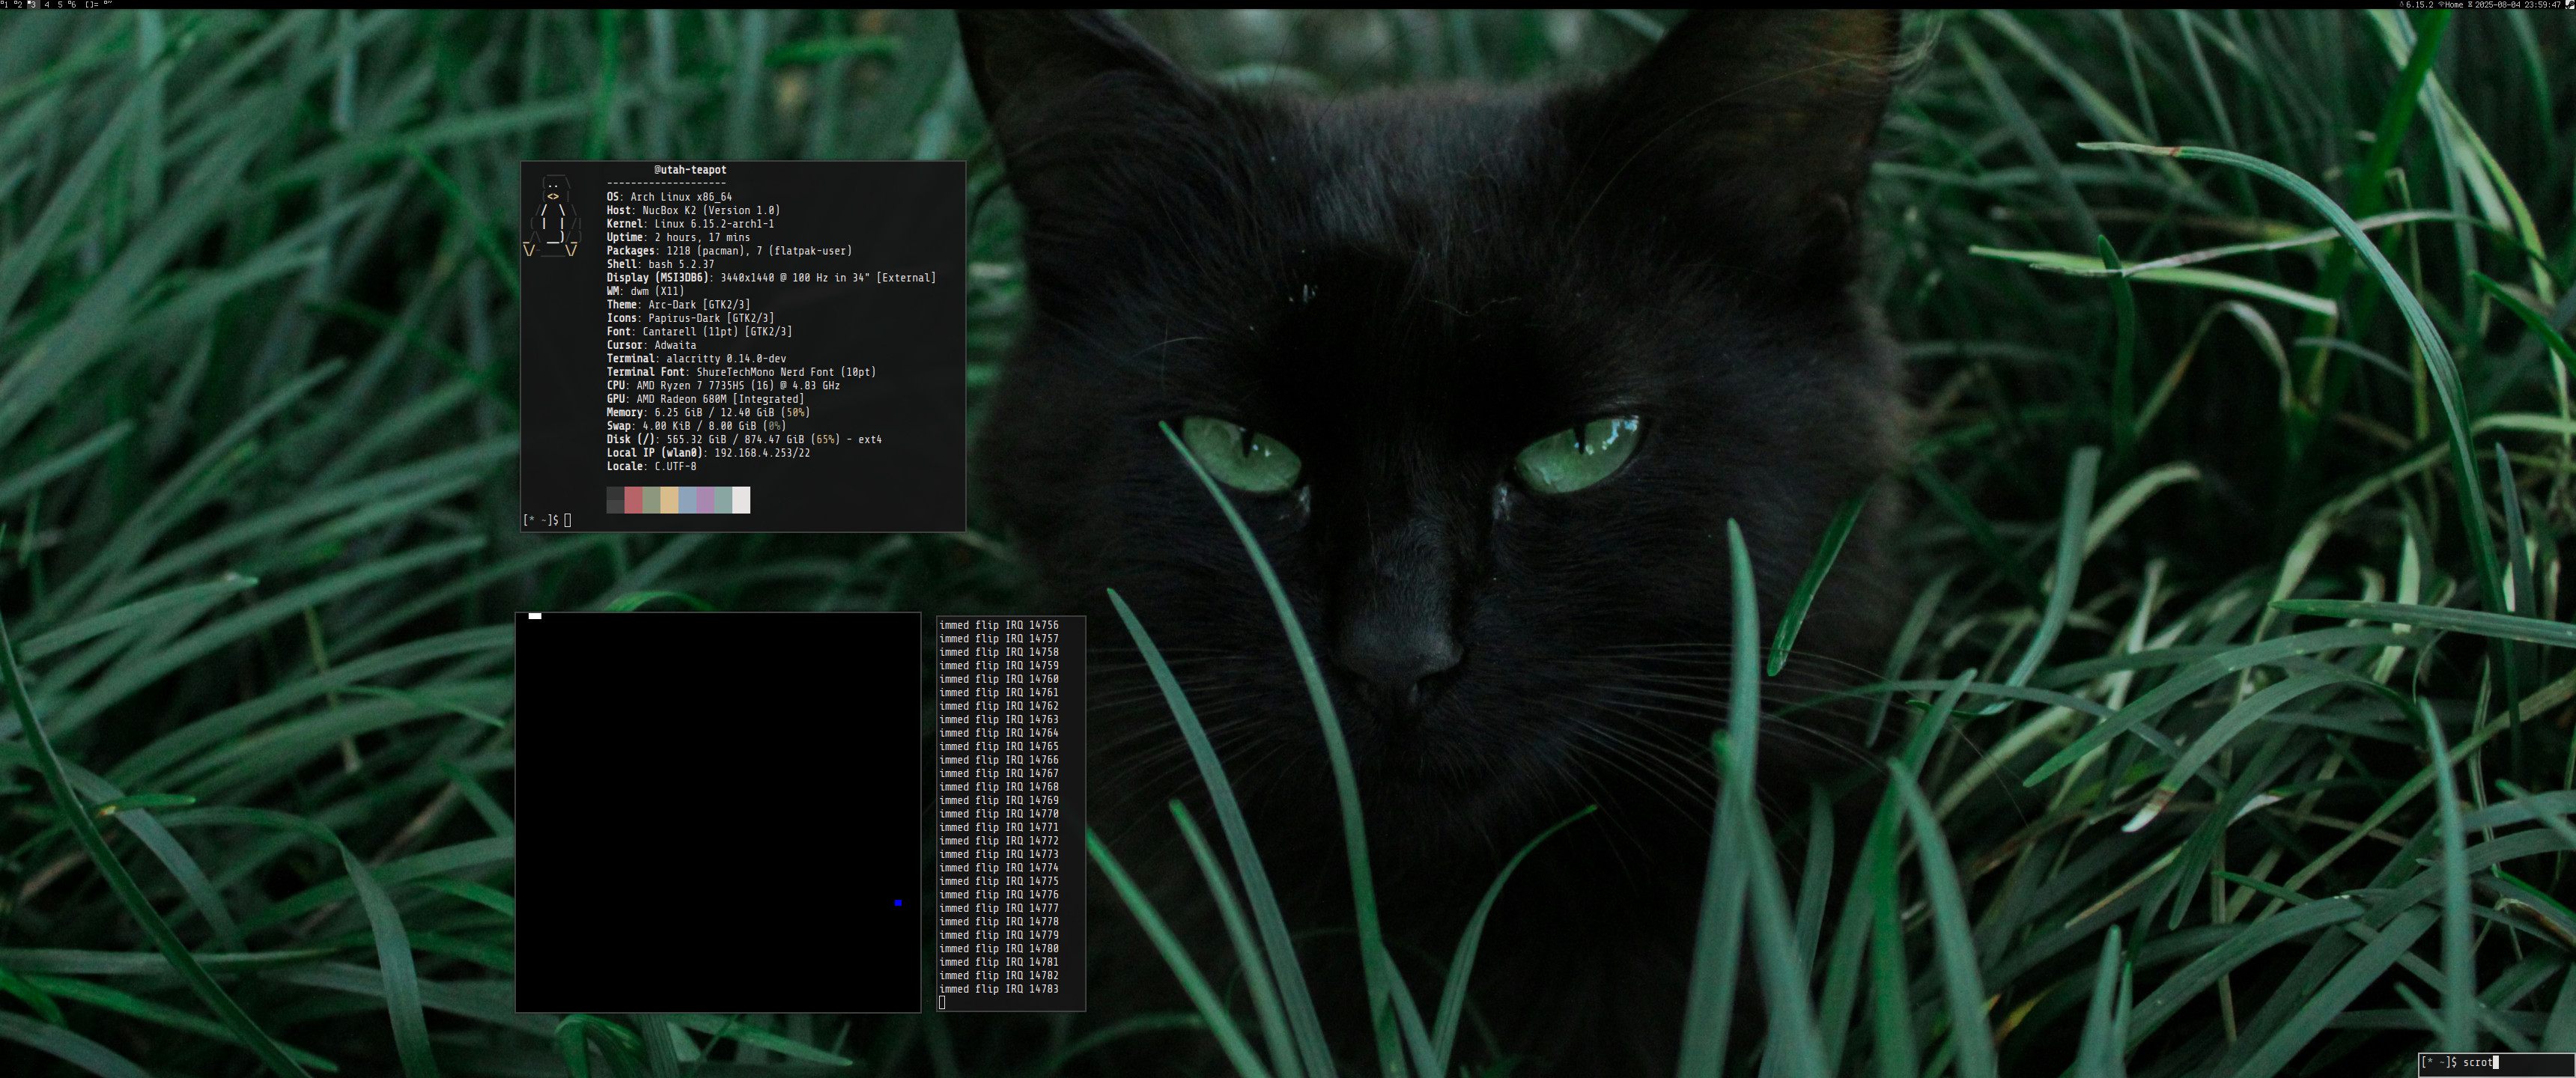
Task: Click the 'immed flip IRQ 14756' log line
Action: click(x=998, y=625)
